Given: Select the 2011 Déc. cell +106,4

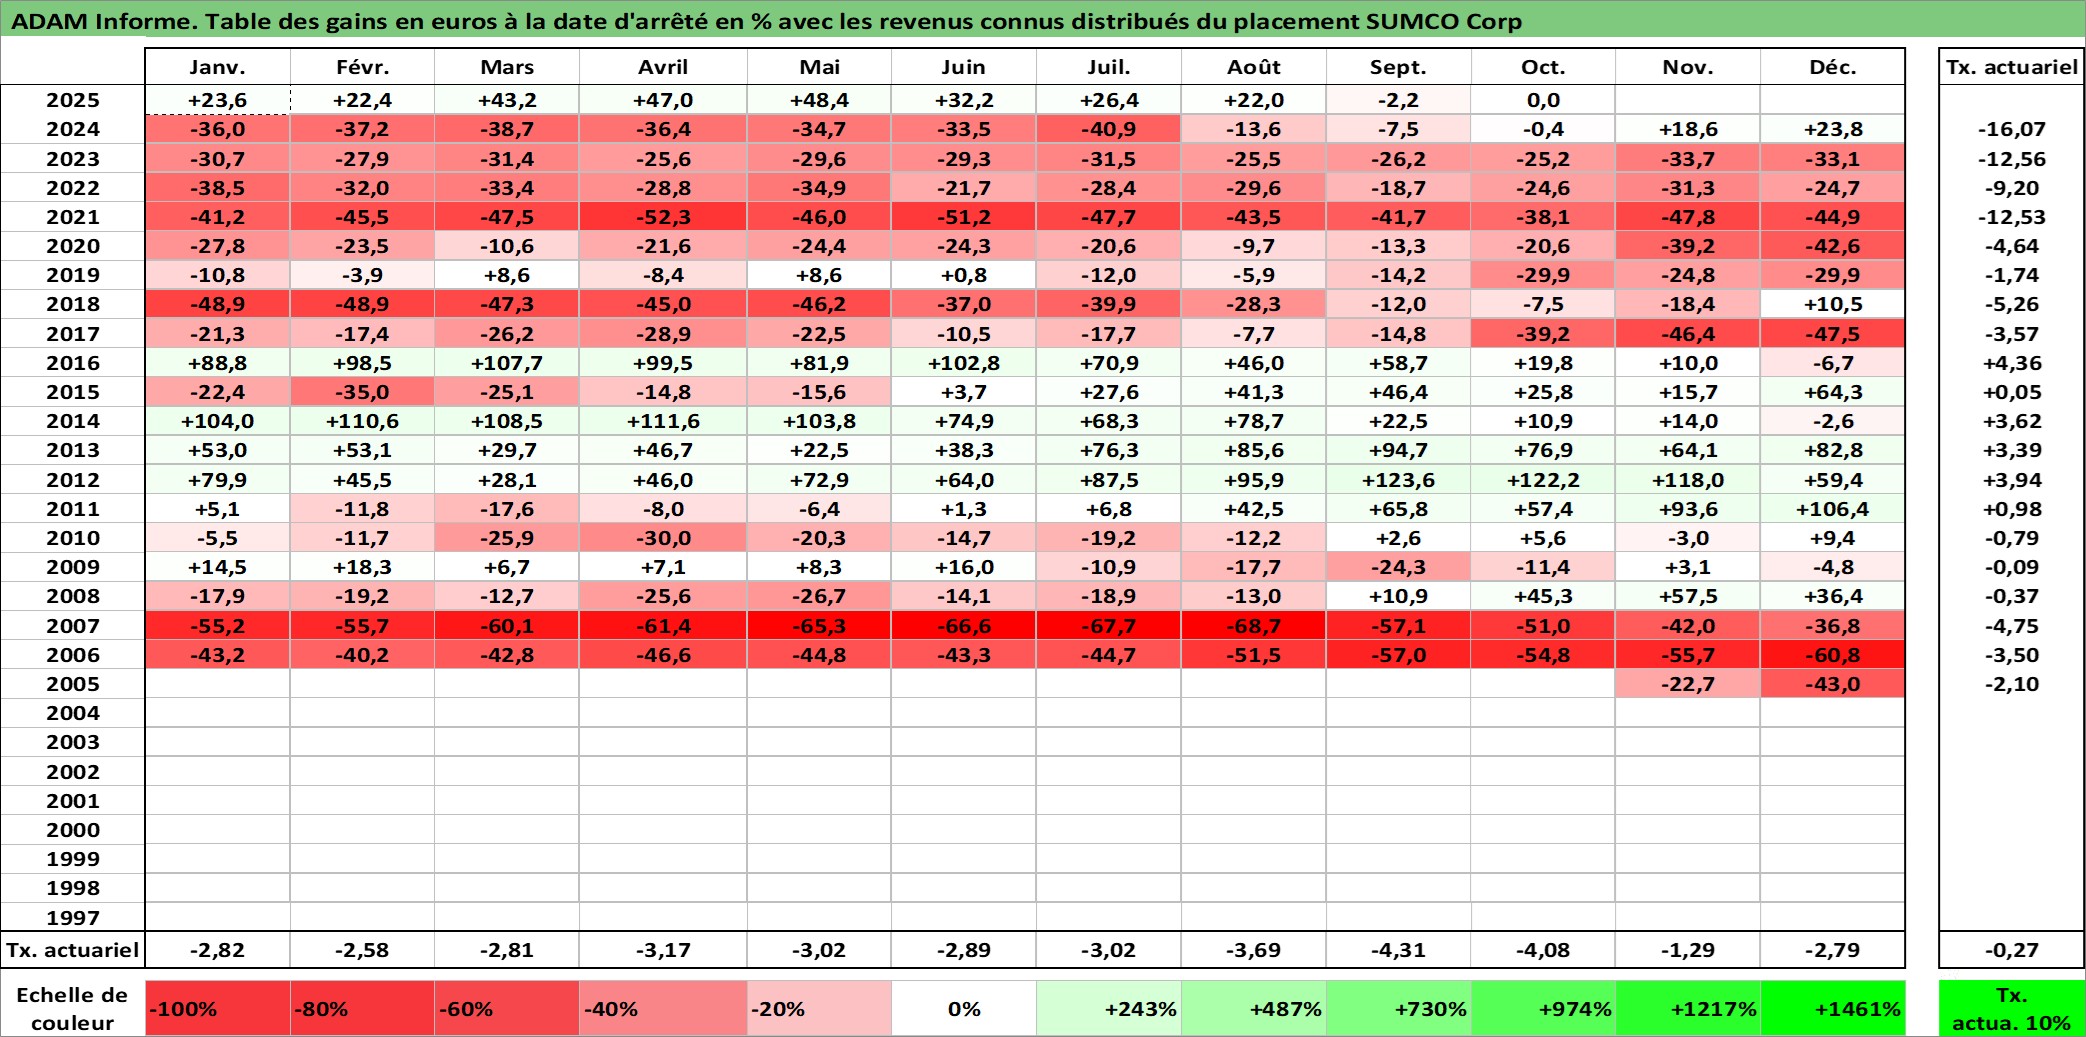Looking at the screenshot, I should [1833, 509].
